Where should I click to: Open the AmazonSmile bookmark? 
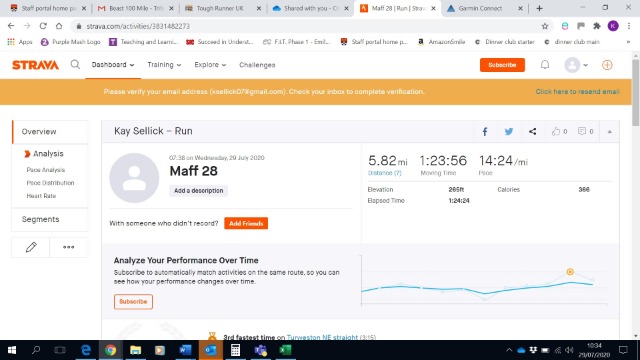[x=442, y=42]
